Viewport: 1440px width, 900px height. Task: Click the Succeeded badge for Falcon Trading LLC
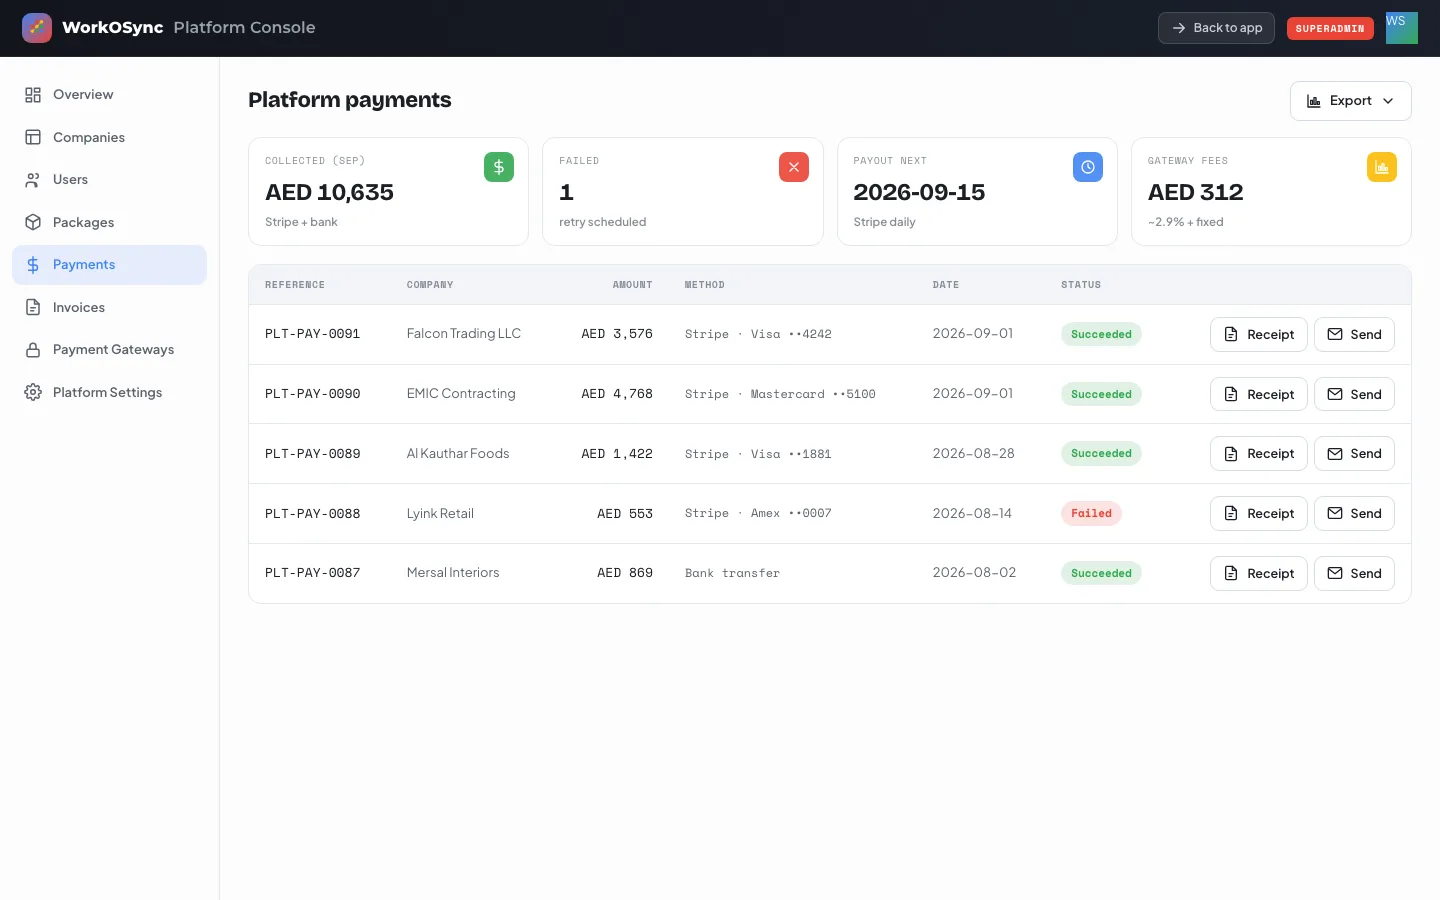[1101, 334]
